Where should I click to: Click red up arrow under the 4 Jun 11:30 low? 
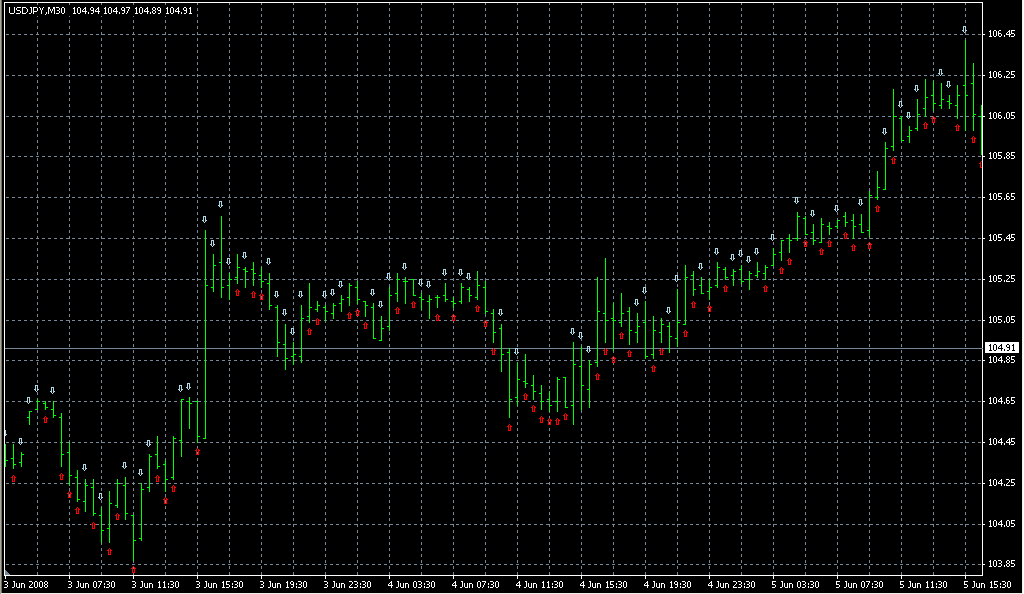(x=510, y=427)
